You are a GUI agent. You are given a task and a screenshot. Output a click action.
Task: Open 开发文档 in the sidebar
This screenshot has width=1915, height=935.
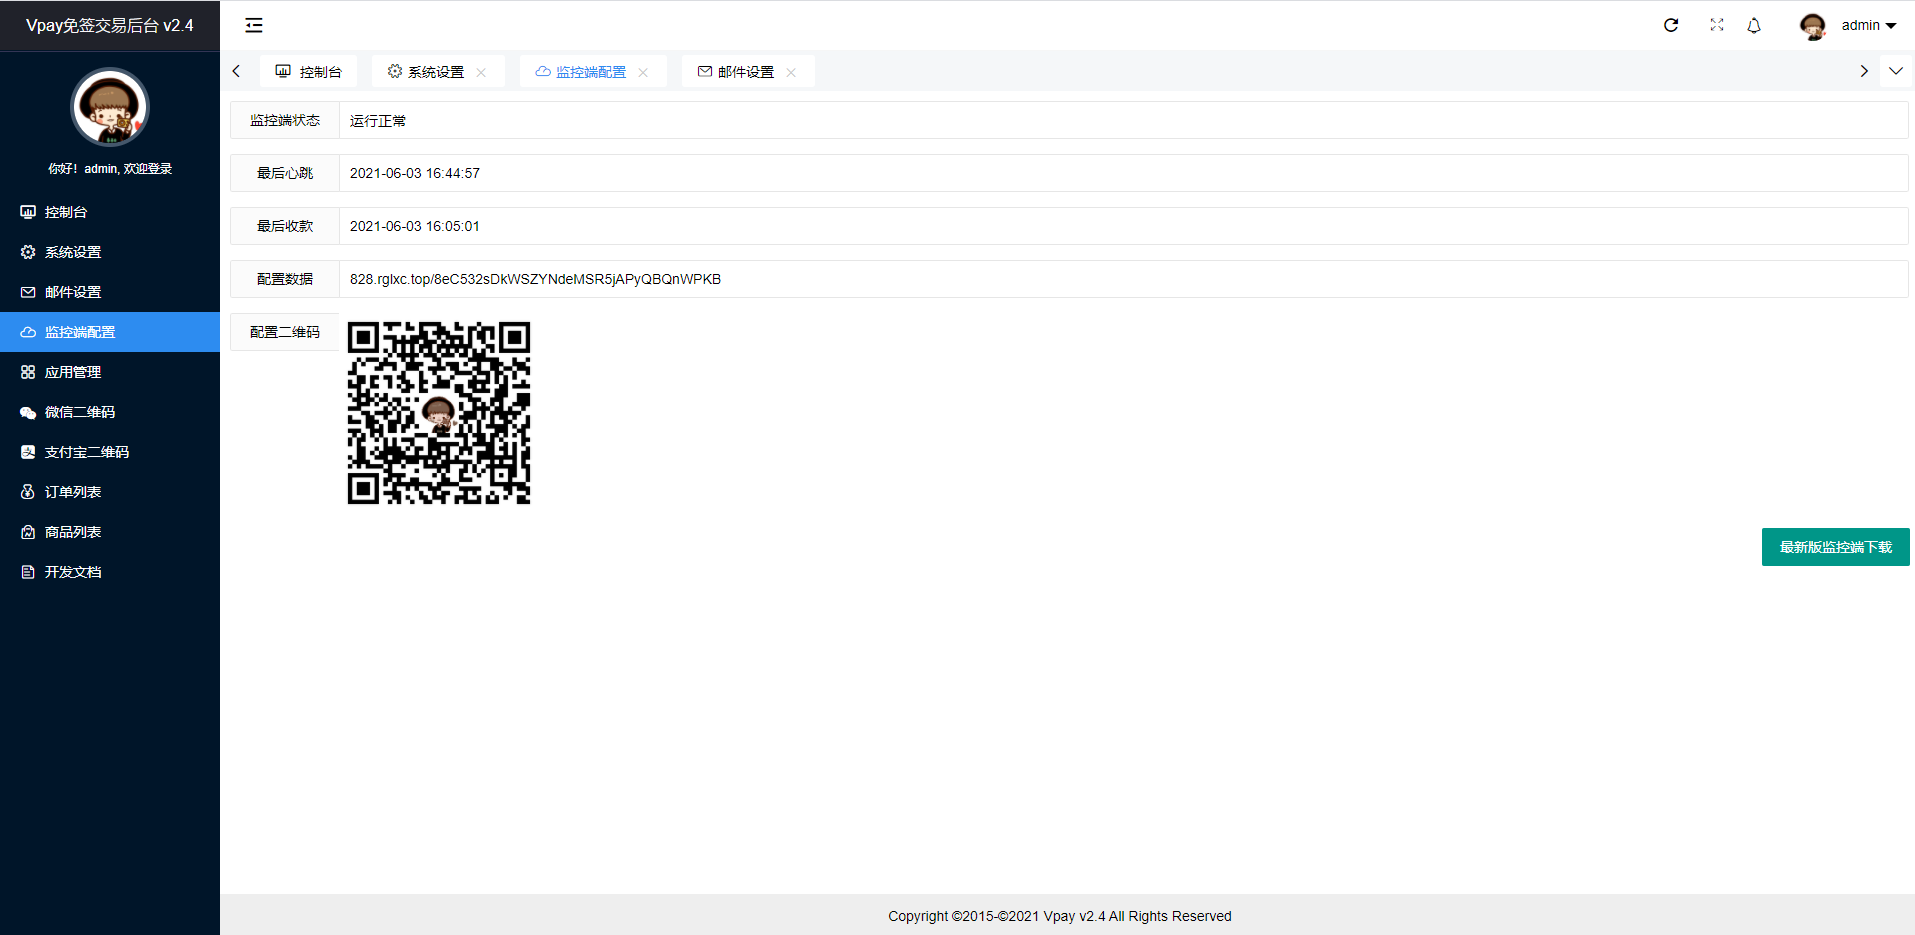[x=72, y=572]
